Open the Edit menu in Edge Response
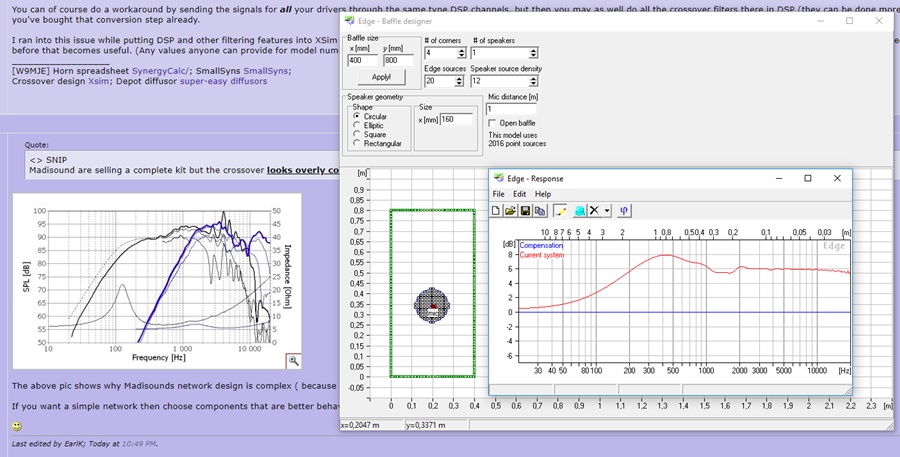Screen dimensions: 900x457 click(519, 194)
